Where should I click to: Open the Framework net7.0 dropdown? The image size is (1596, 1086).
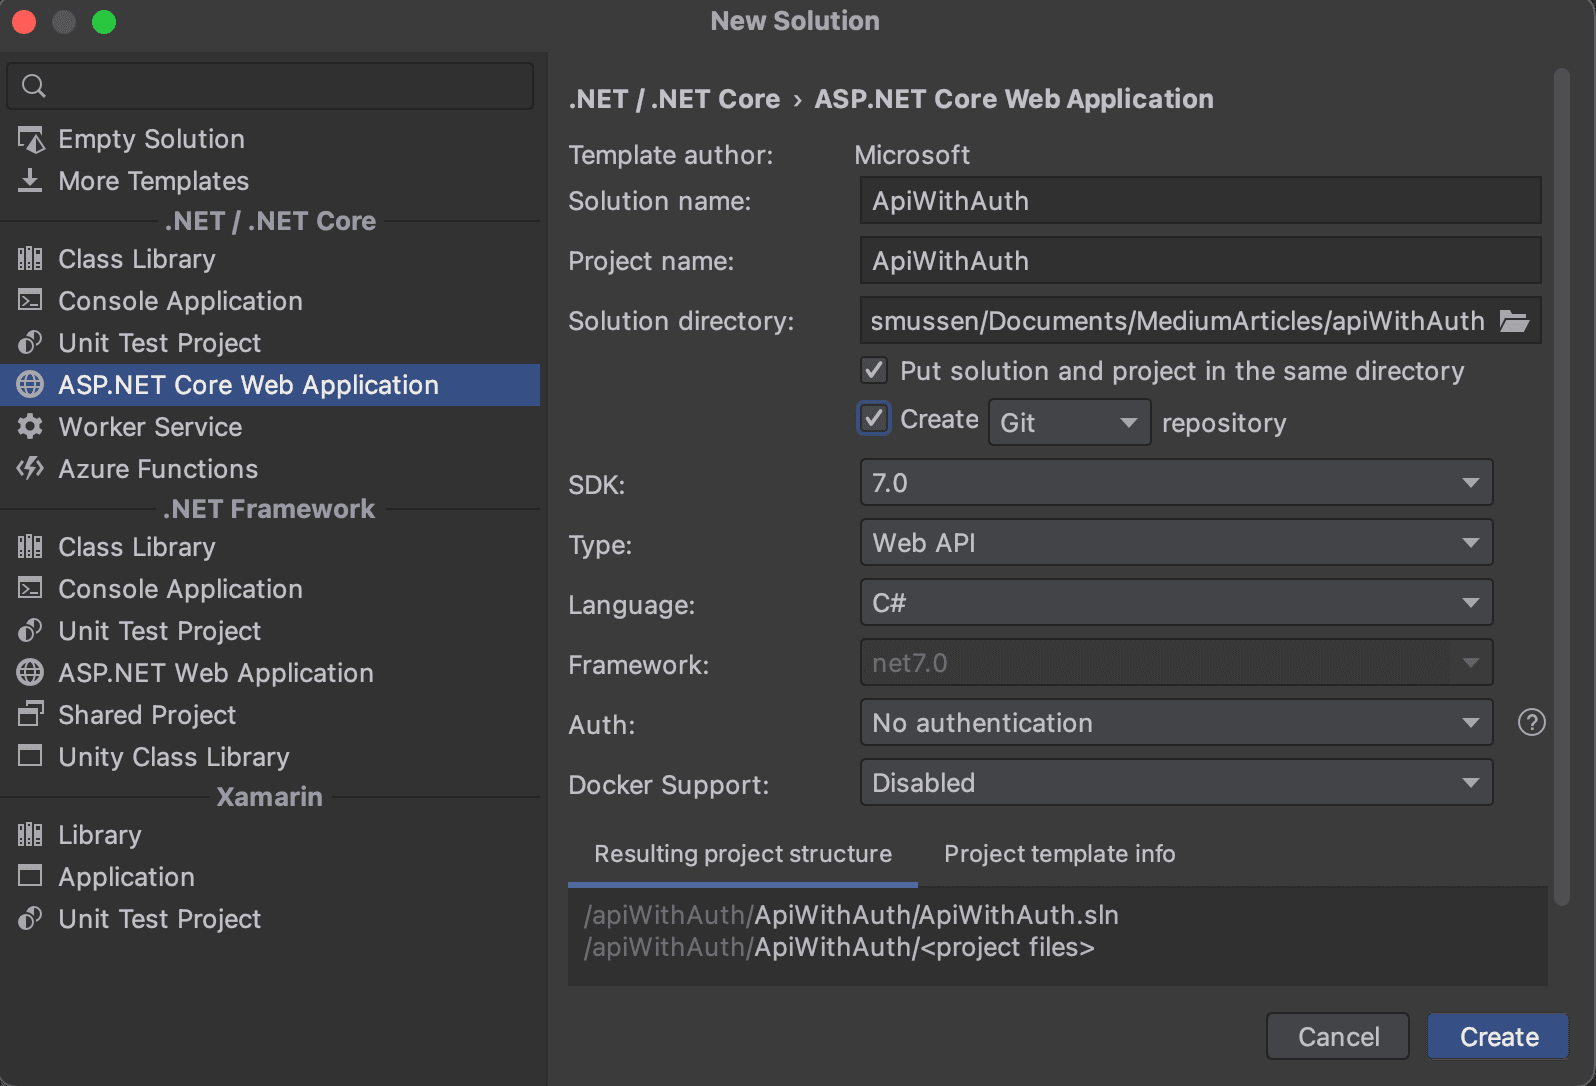coord(1176,663)
